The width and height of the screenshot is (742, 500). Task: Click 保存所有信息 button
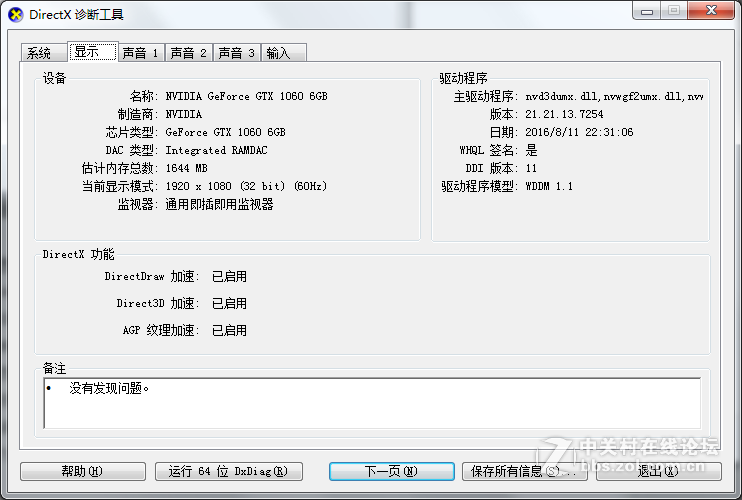[x=524, y=471]
